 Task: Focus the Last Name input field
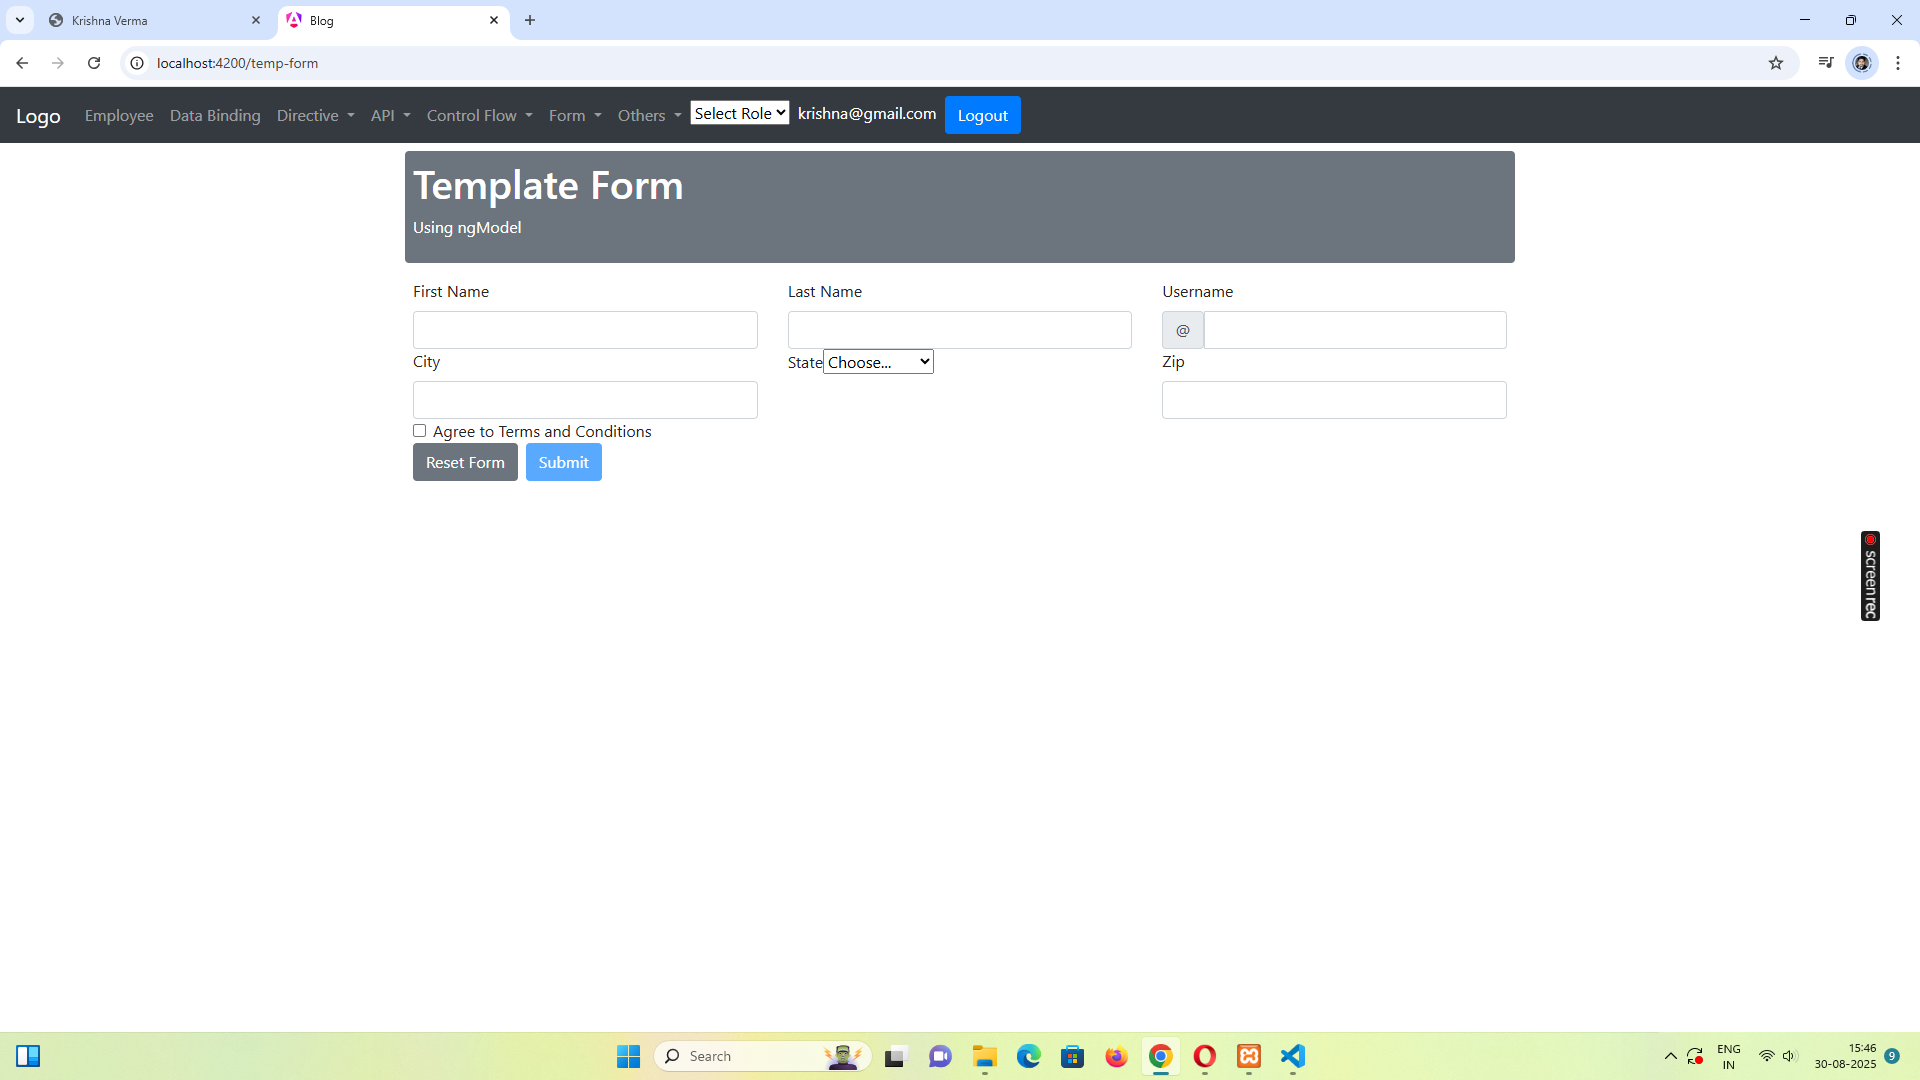point(960,330)
